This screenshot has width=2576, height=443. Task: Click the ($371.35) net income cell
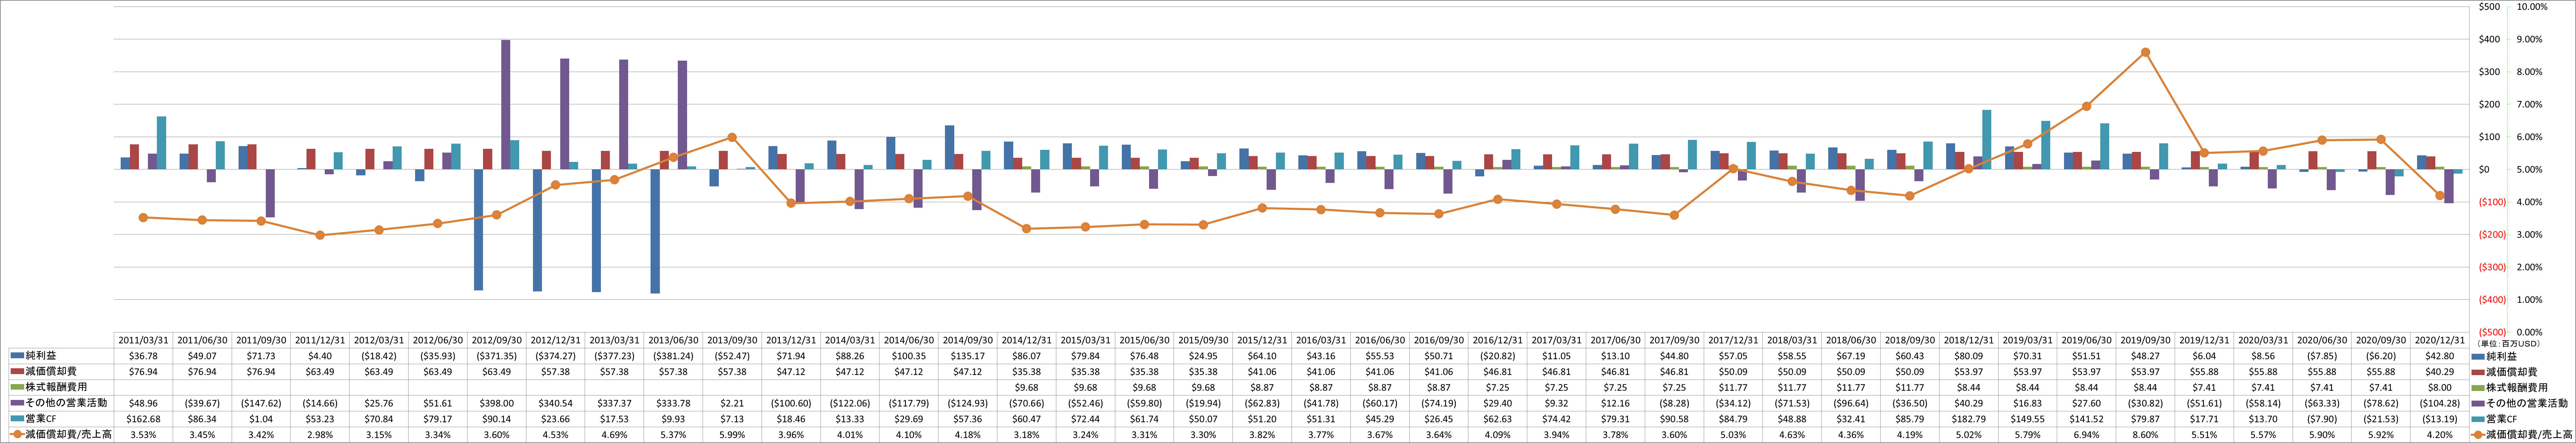[497, 356]
